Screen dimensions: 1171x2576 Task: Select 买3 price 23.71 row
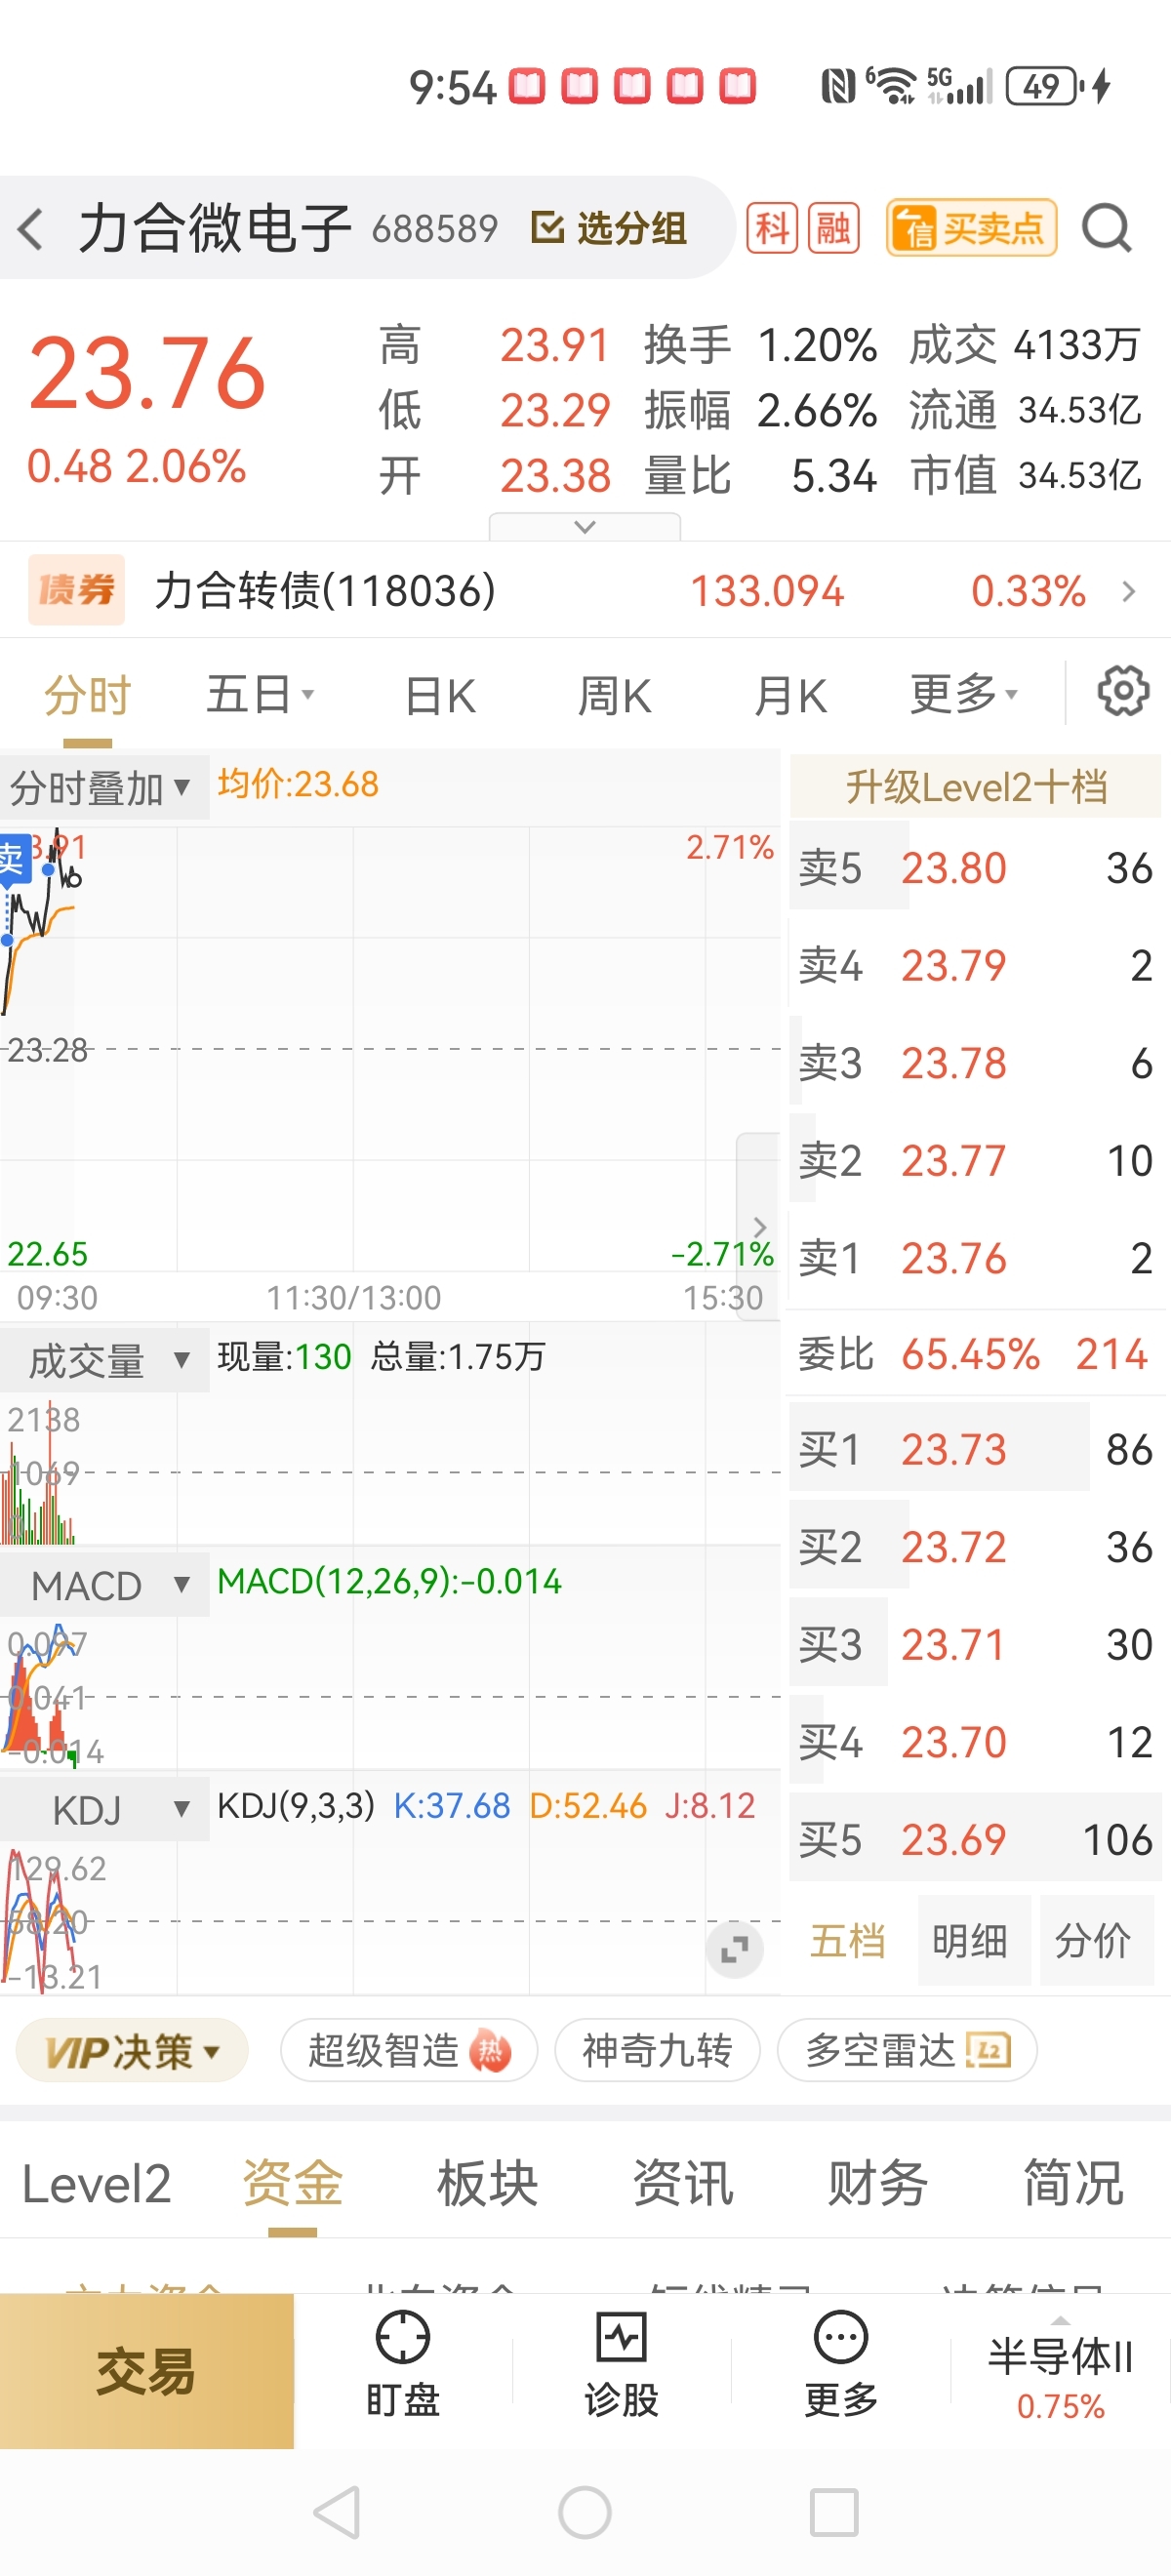pos(975,1644)
